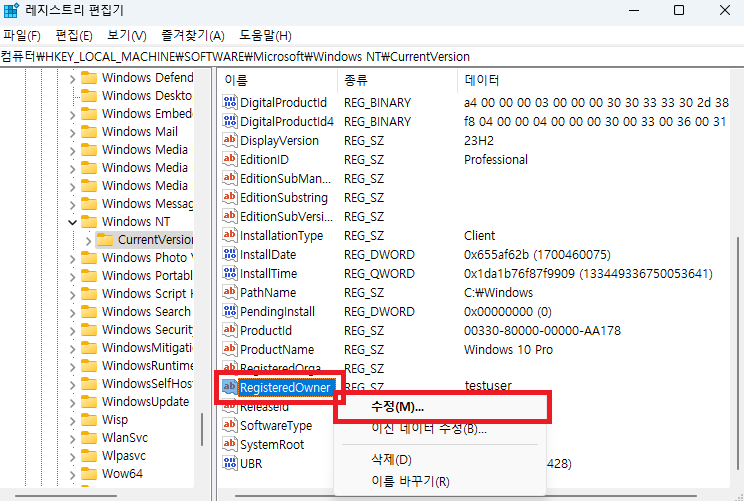This screenshot has width=744, height=501.
Task: Click the ProductId string value icon
Action: [x=230, y=330]
